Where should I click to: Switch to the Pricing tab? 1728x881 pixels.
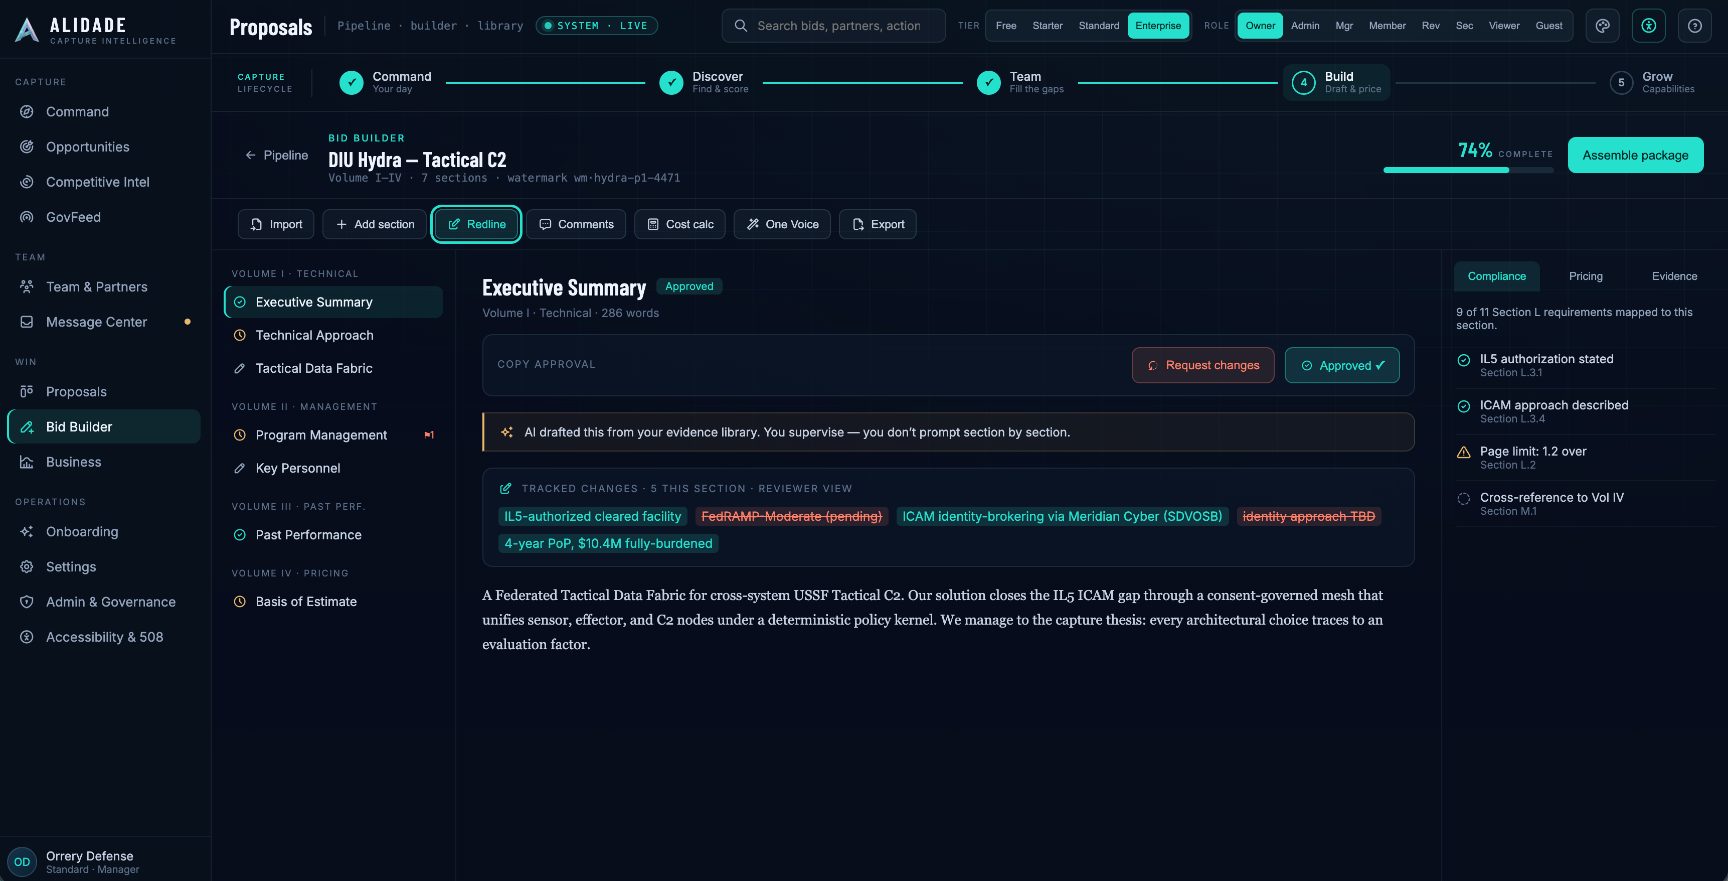pyautogui.click(x=1585, y=276)
